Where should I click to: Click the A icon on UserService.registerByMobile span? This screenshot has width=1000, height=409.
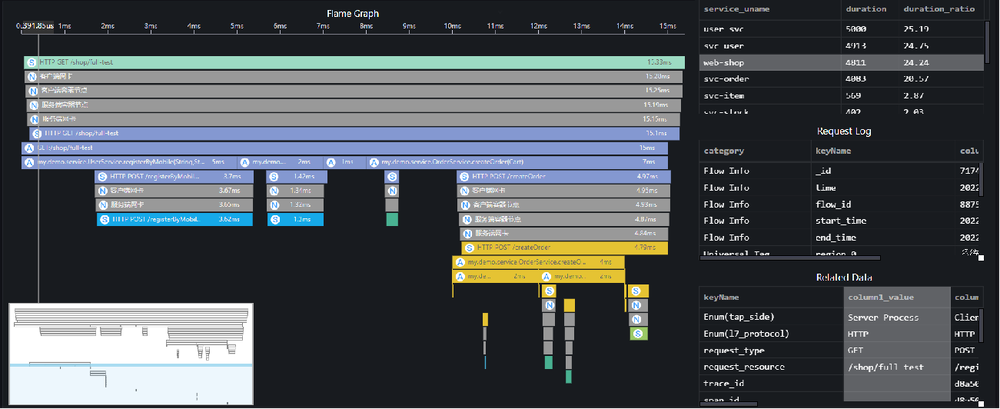point(29,162)
